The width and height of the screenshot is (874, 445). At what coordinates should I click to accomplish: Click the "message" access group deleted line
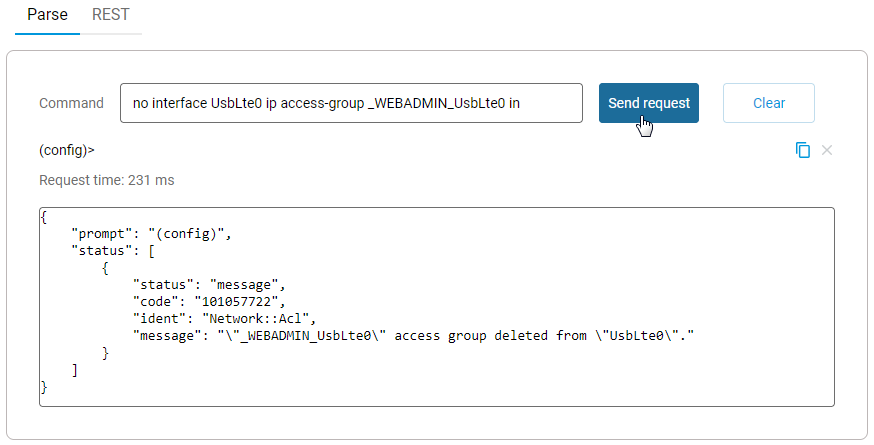click(x=413, y=335)
